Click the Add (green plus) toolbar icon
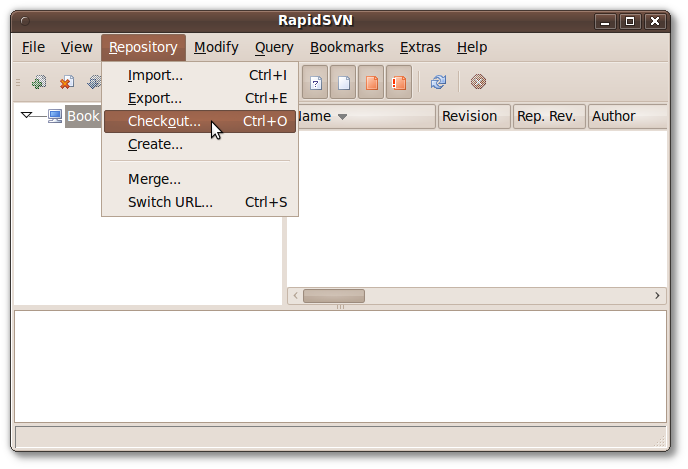This screenshot has height=469, width=688. (39, 82)
